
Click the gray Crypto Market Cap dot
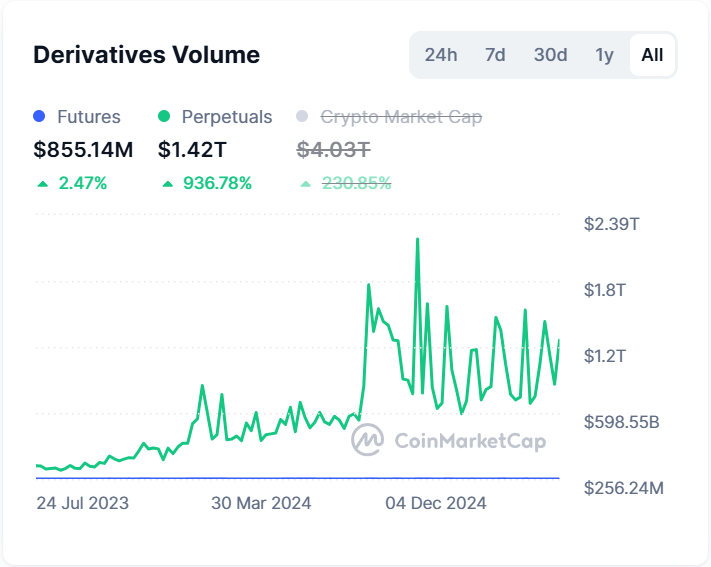click(304, 117)
